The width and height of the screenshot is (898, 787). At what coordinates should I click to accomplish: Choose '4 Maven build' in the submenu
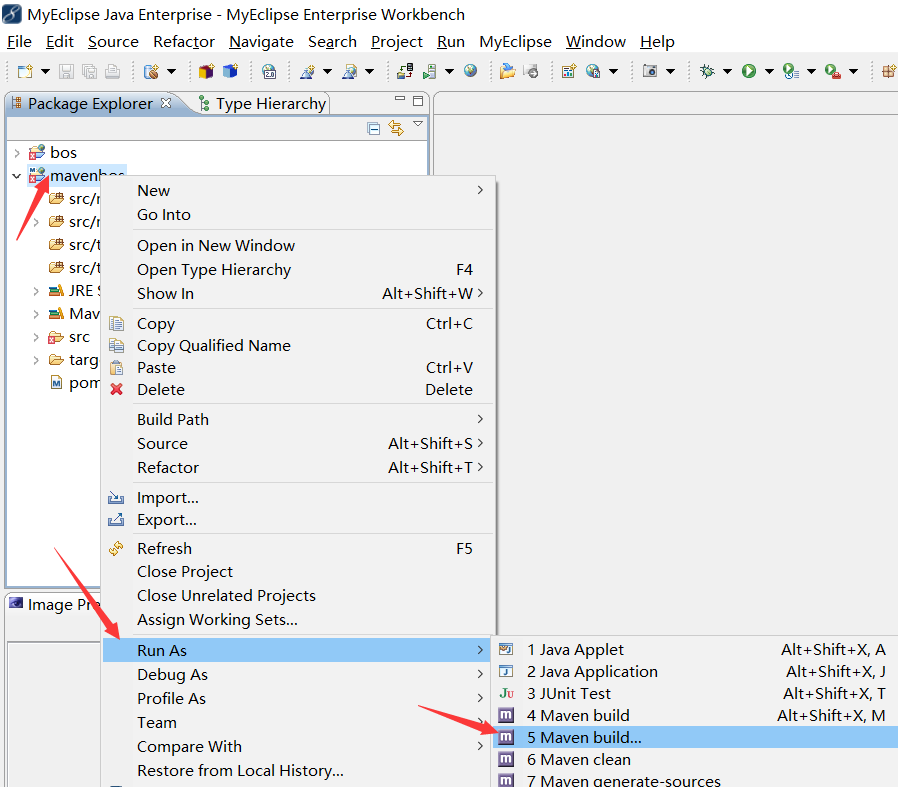pyautogui.click(x=695, y=715)
